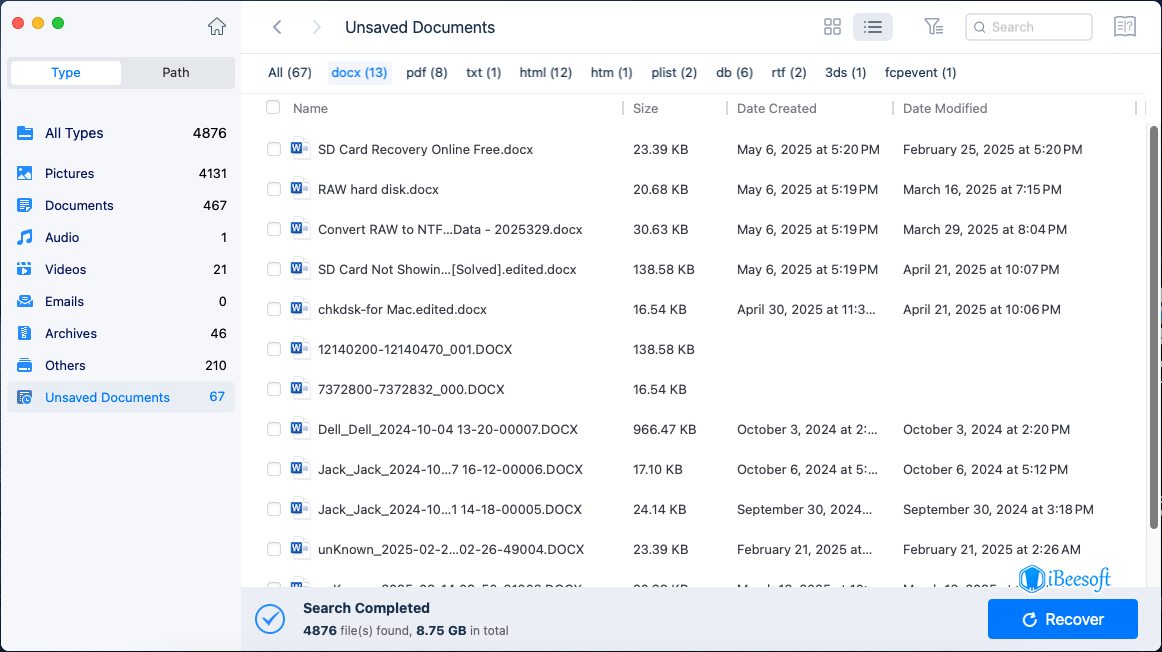Click the 30.63 KB size cell
Screen dimensions: 1162x652
tap(660, 229)
